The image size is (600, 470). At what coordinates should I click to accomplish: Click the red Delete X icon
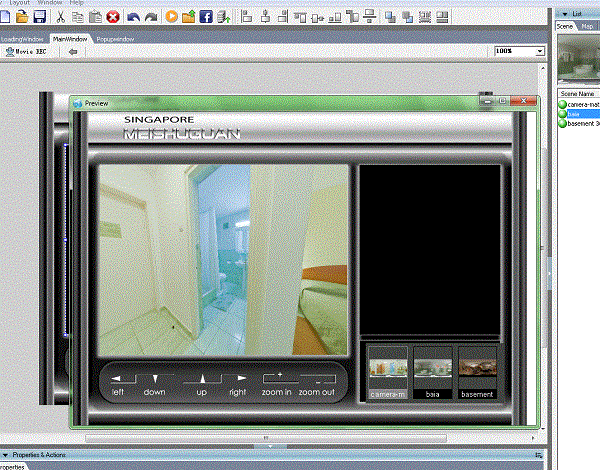(112, 17)
